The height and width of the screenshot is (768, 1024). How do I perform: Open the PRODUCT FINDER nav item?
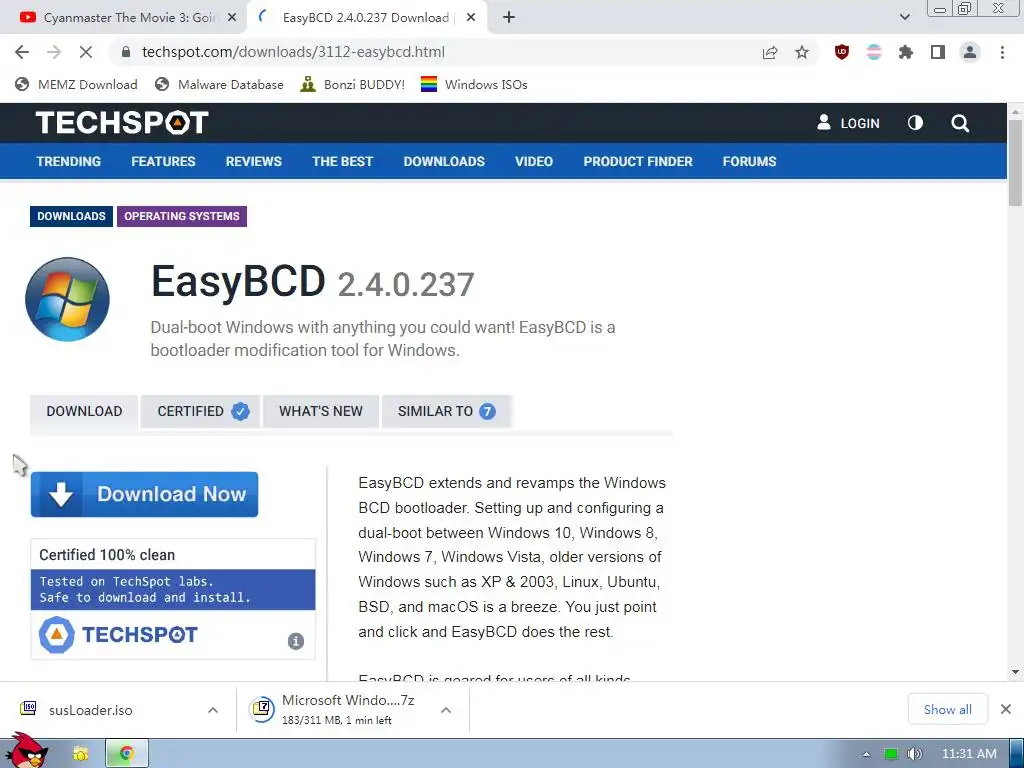pyautogui.click(x=638, y=161)
